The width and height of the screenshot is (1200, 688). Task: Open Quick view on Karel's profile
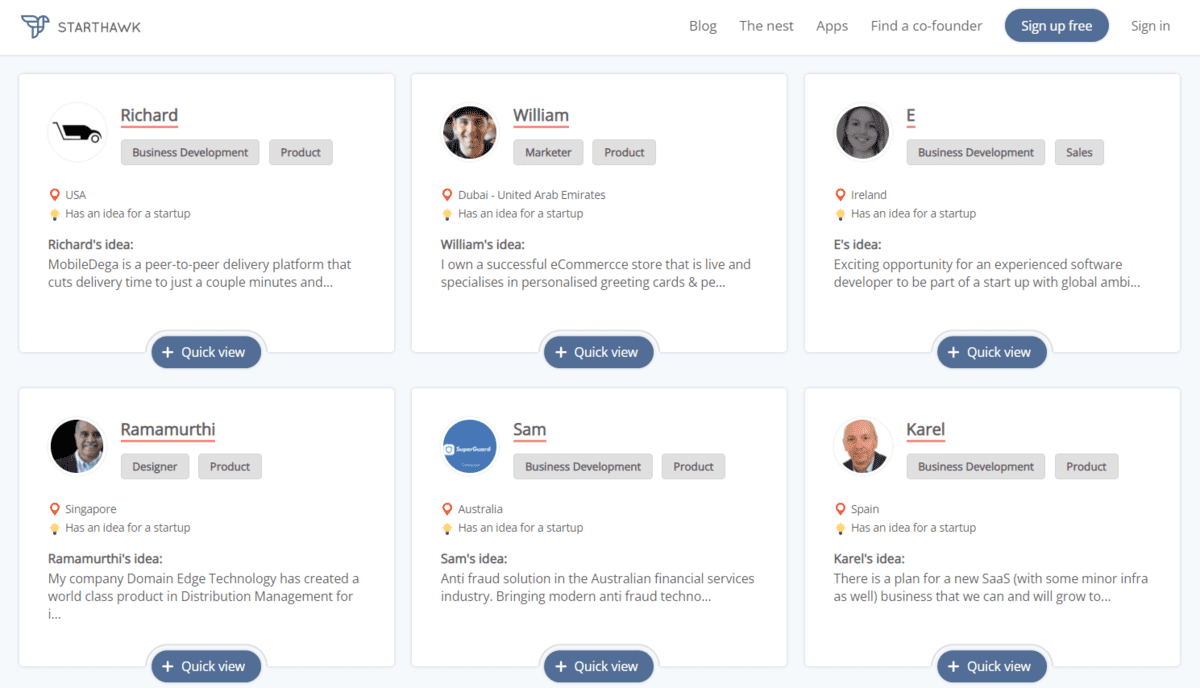point(991,665)
